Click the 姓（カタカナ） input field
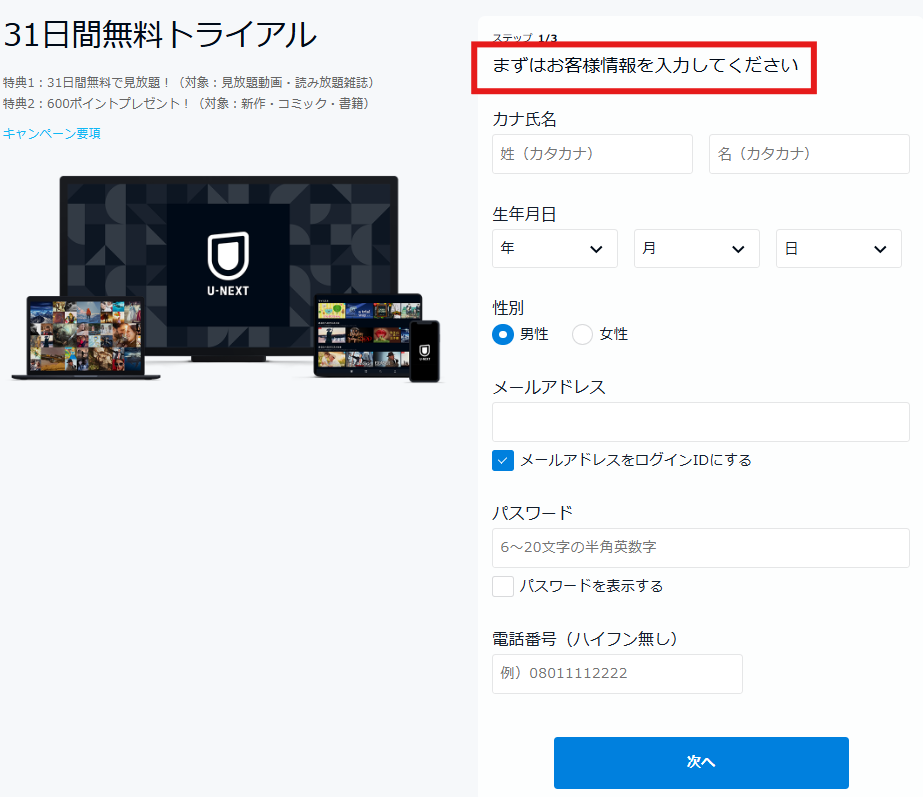 [x=592, y=154]
